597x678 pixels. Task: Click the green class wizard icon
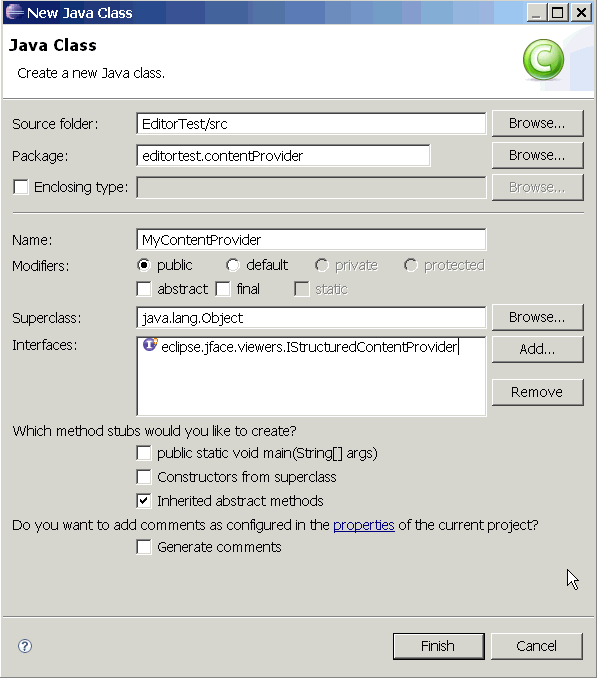pyautogui.click(x=543, y=60)
